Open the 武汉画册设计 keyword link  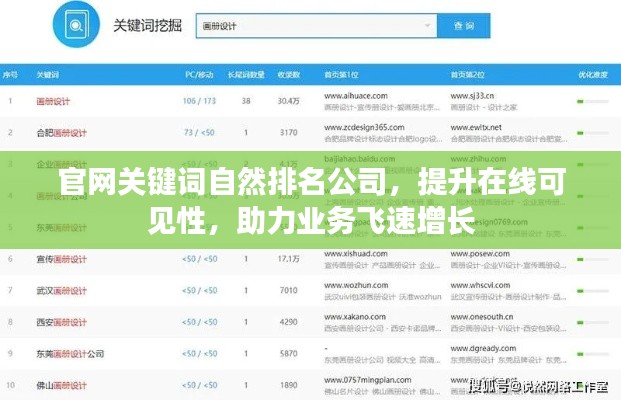pyautogui.click(x=62, y=291)
